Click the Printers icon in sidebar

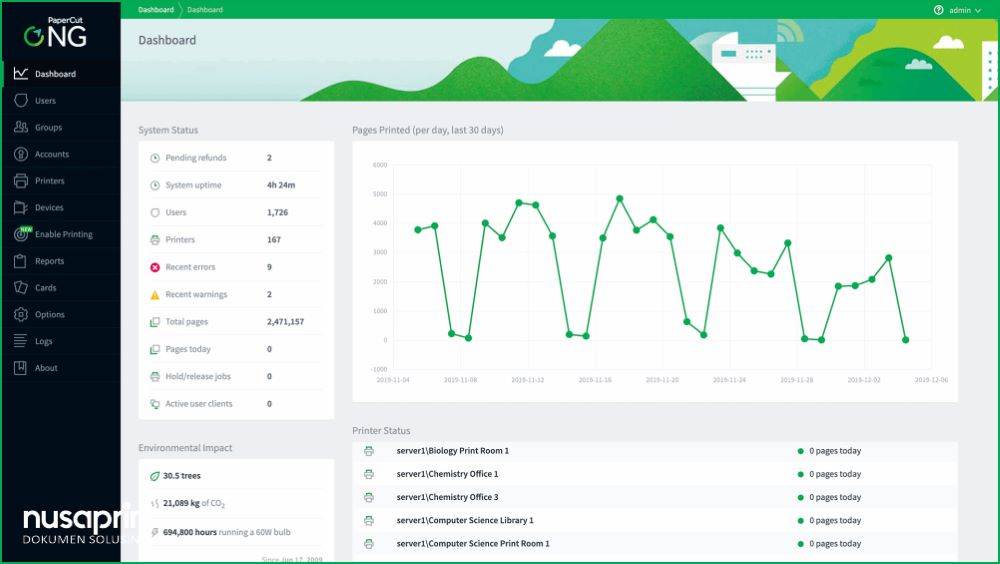20,181
